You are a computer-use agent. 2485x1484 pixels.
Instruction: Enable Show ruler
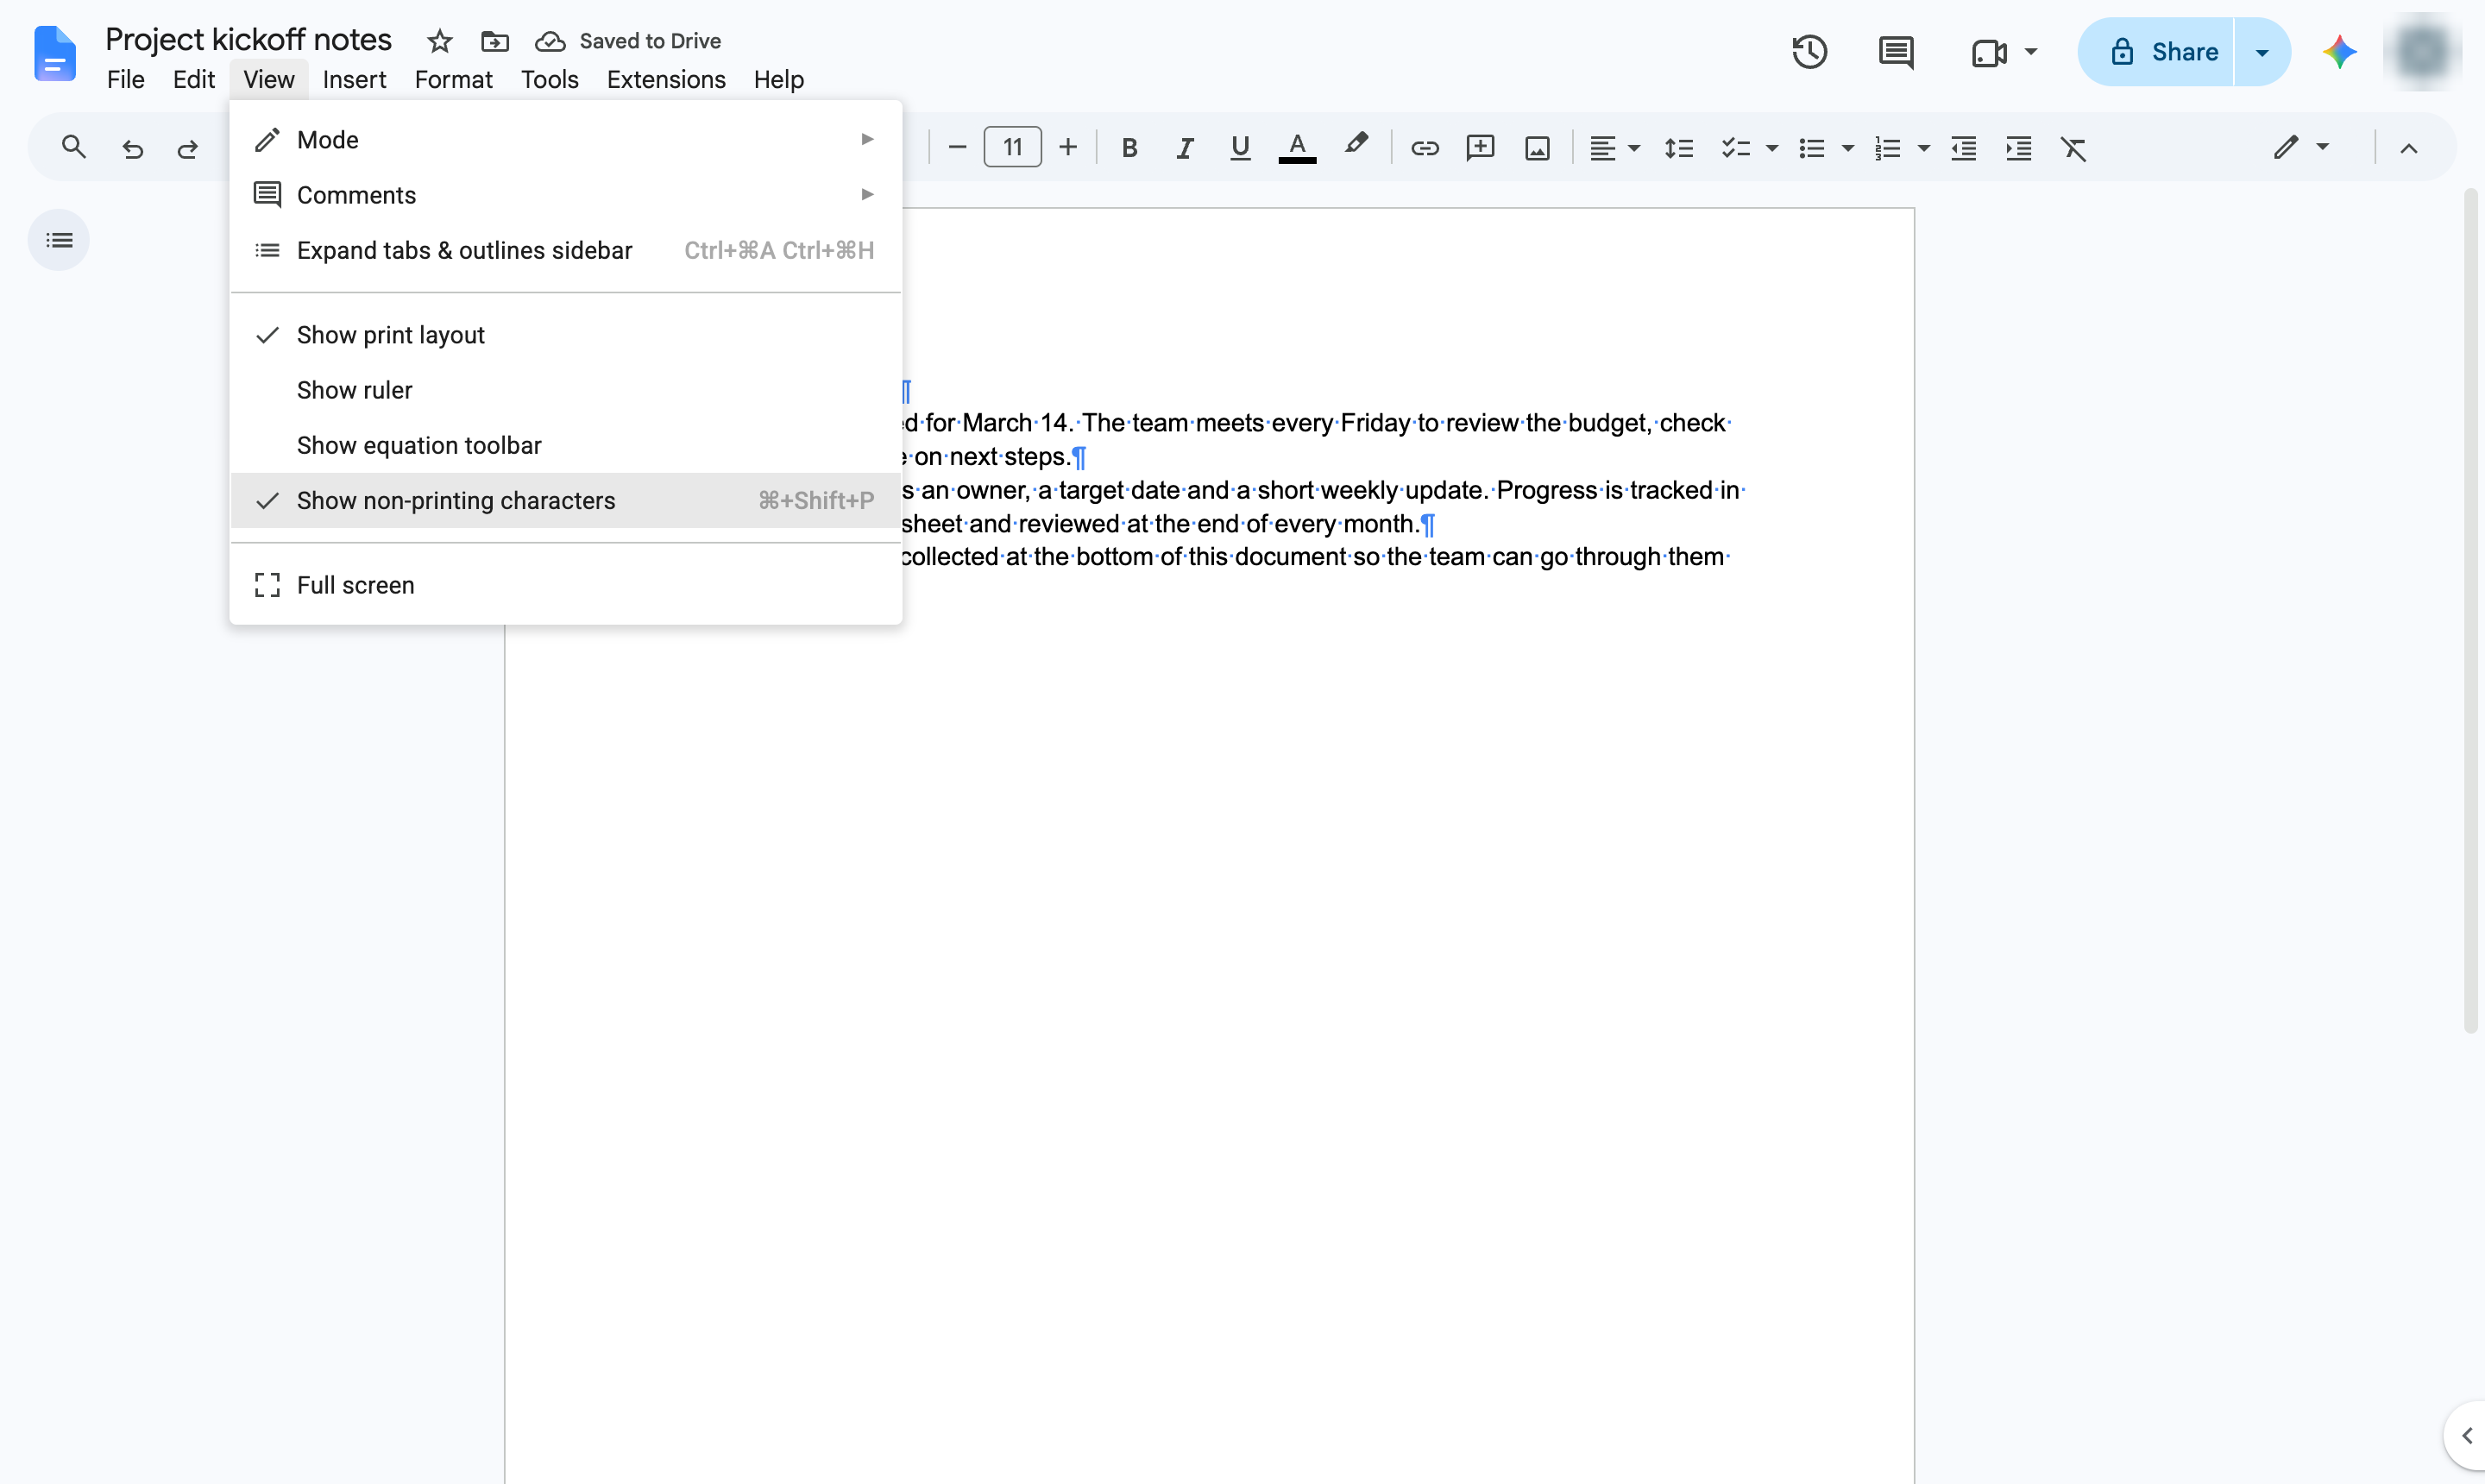pyautogui.click(x=566, y=390)
